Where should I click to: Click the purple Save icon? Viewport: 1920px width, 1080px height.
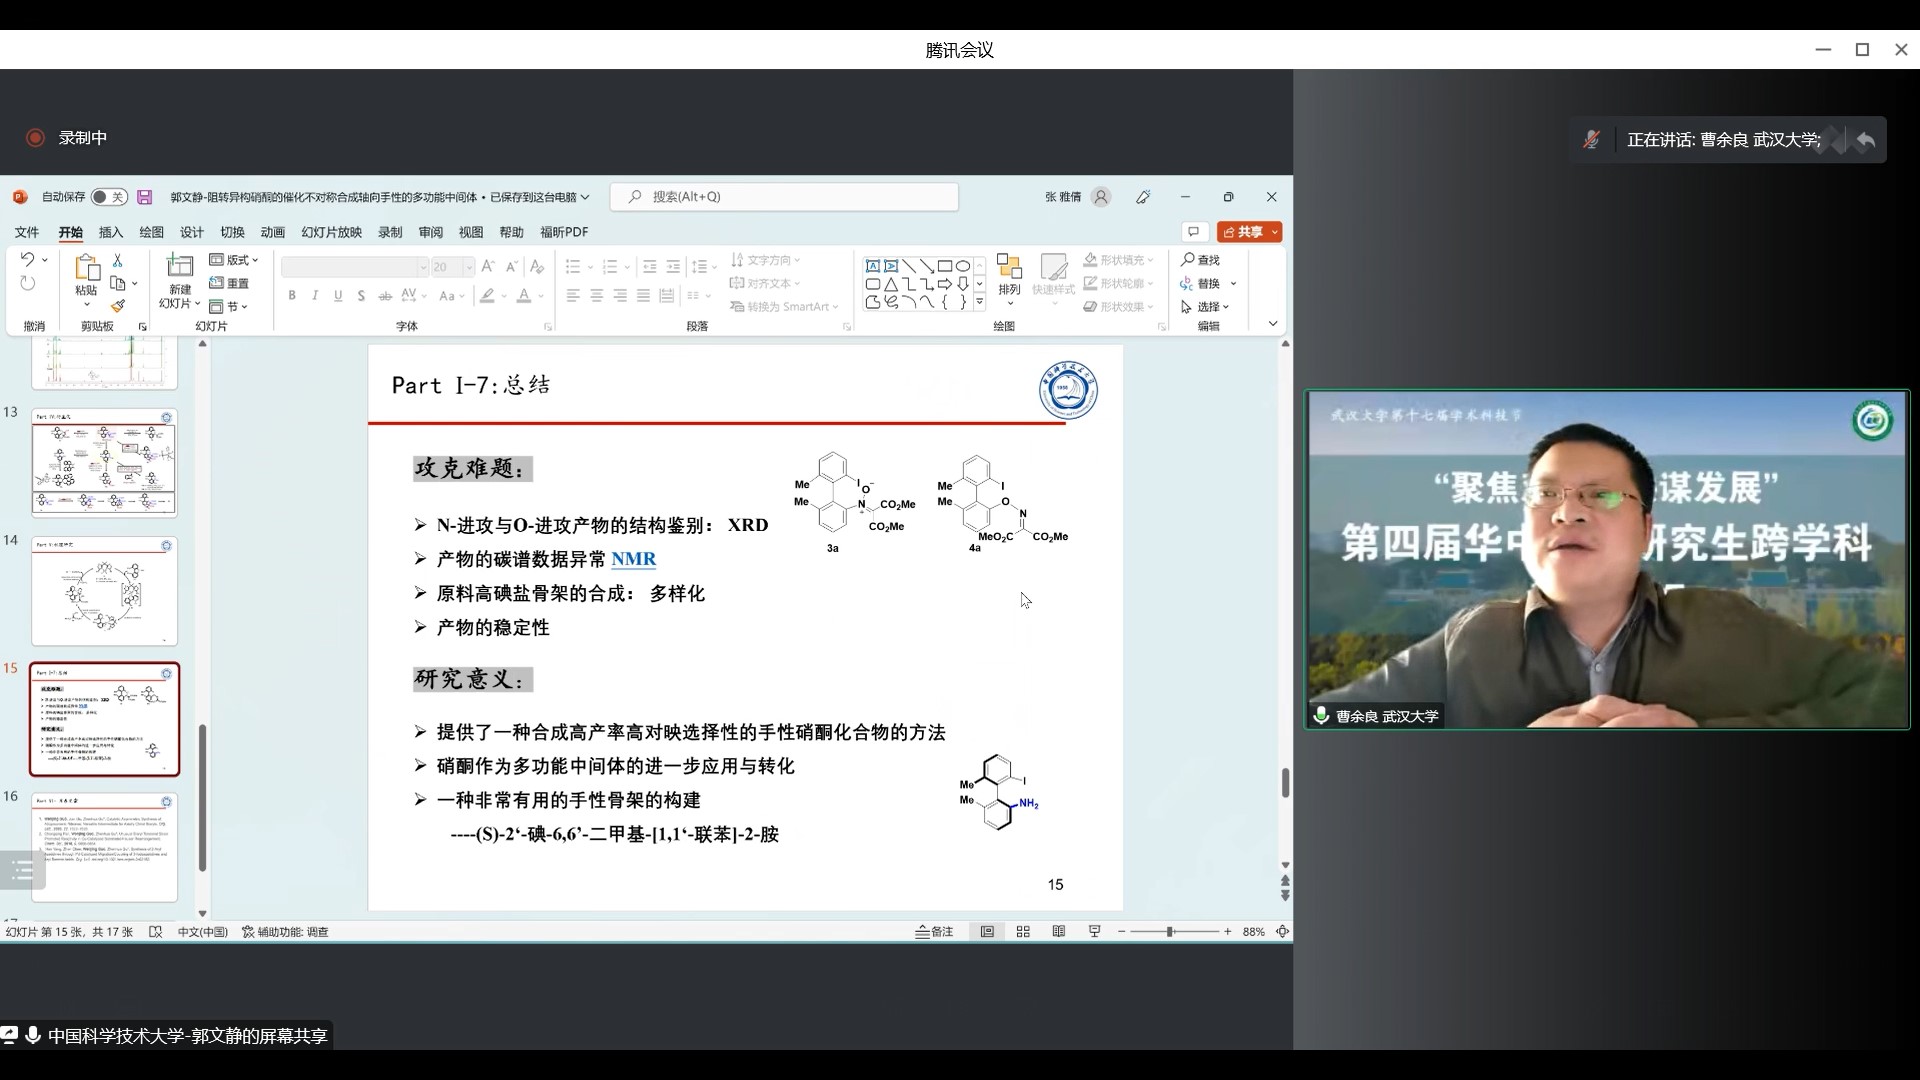[145, 197]
